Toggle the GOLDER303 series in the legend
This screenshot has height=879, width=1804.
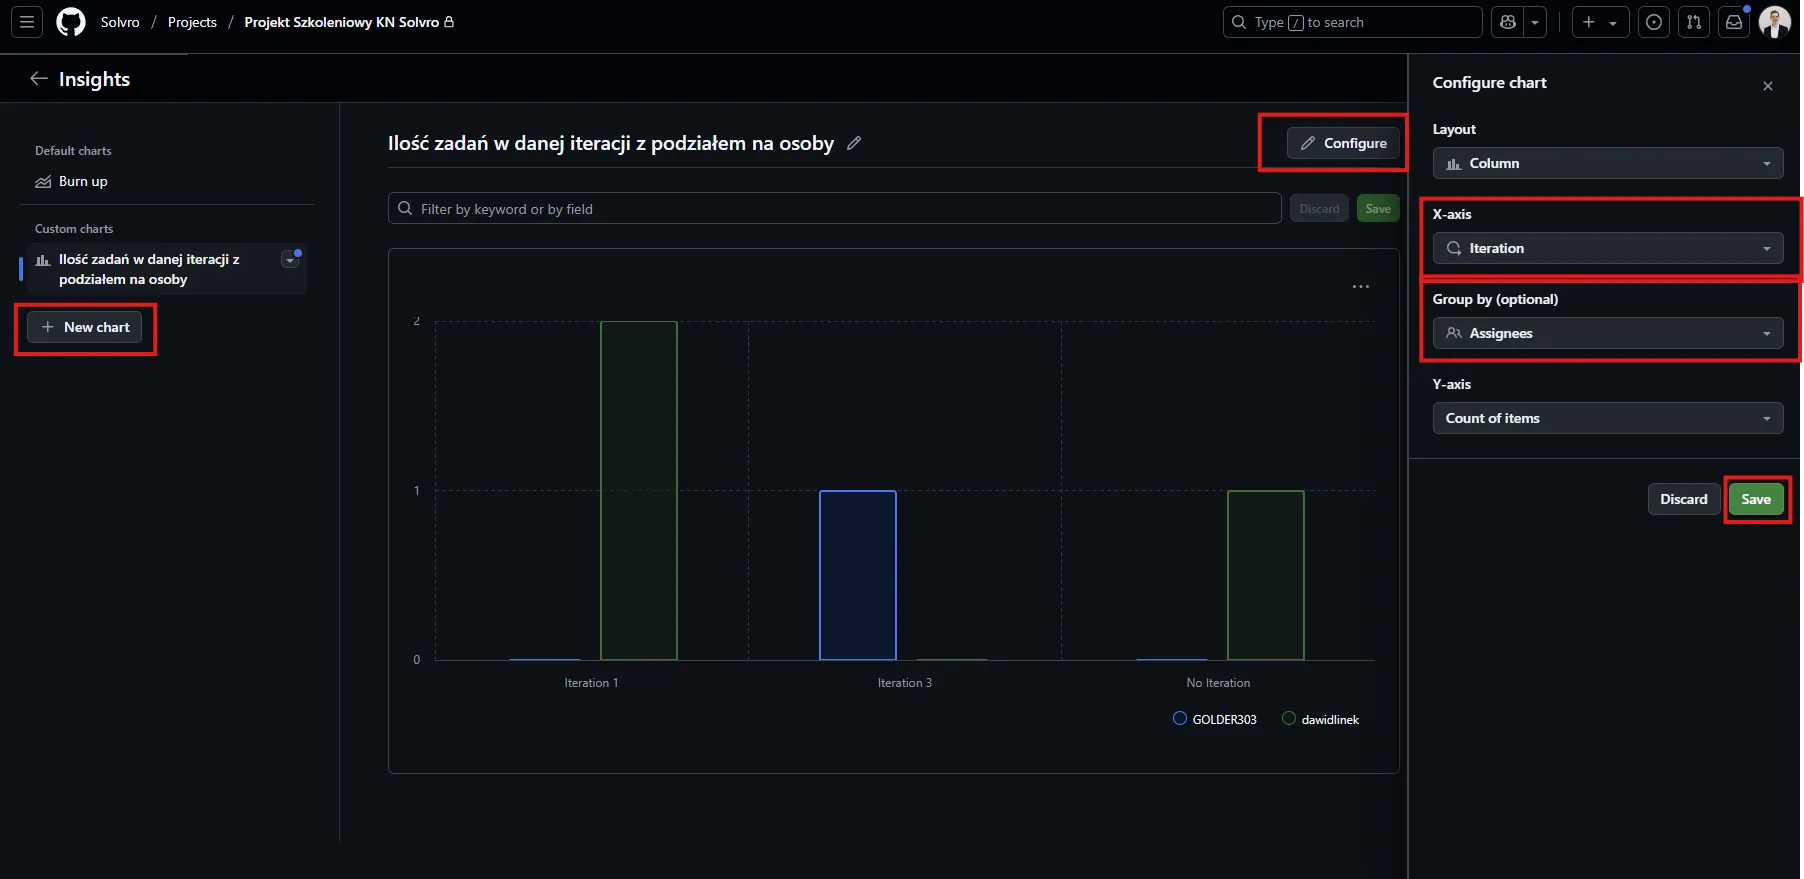[x=1215, y=719]
